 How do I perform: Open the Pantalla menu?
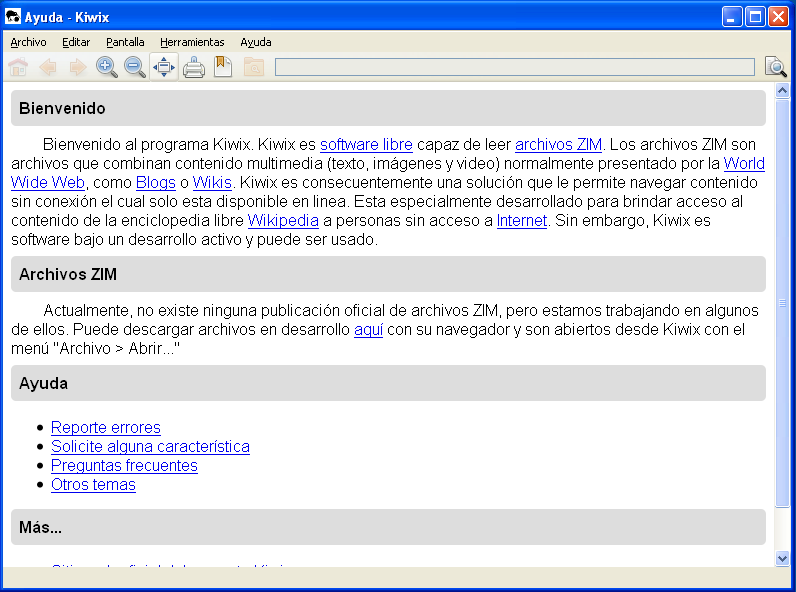tap(125, 42)
